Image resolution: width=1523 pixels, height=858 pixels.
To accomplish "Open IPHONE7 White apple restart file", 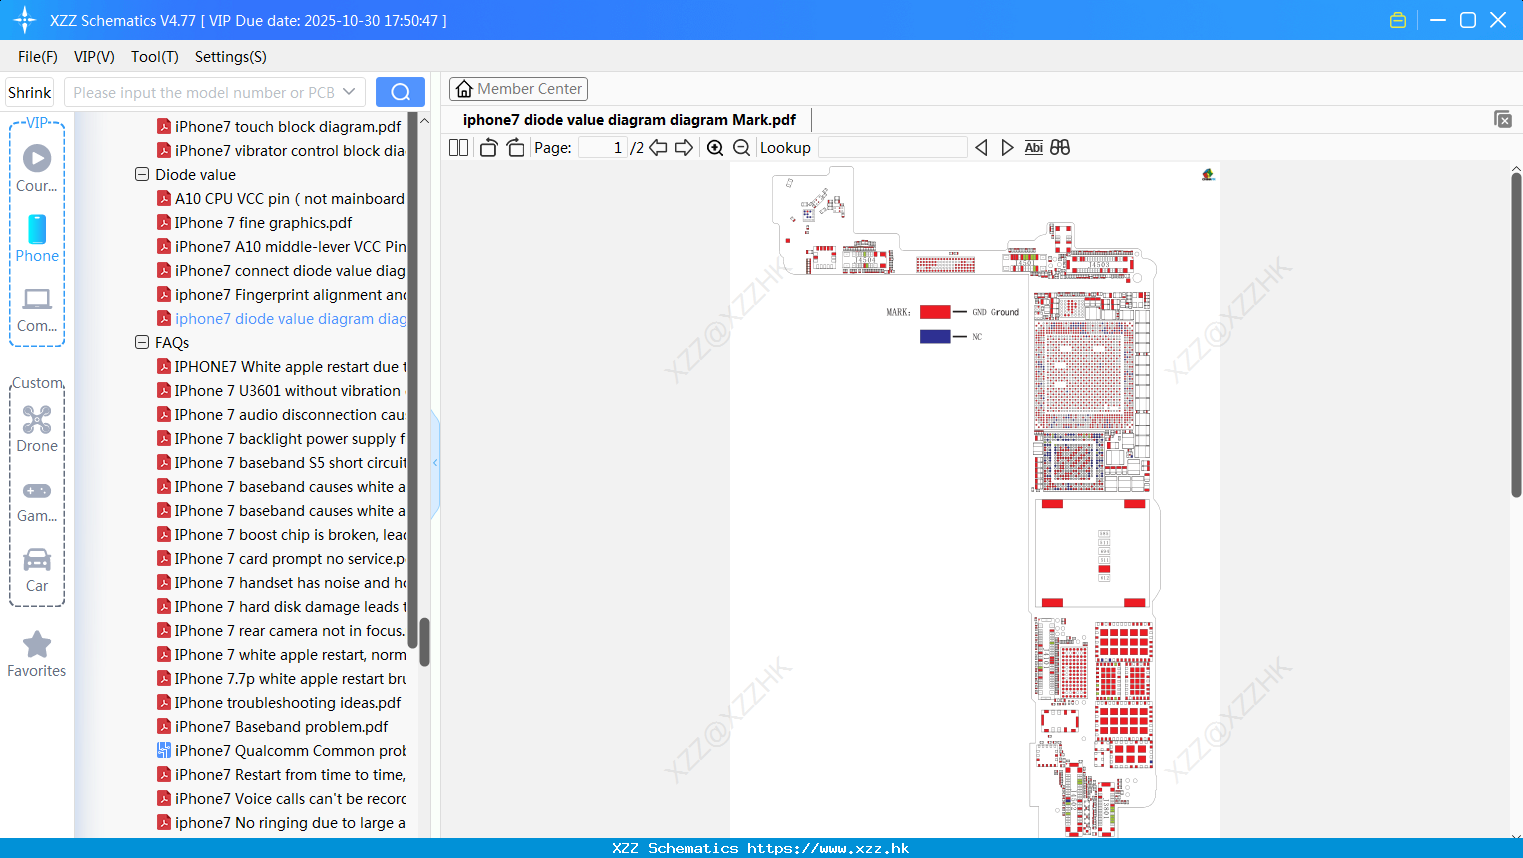I will pos(280,366).
